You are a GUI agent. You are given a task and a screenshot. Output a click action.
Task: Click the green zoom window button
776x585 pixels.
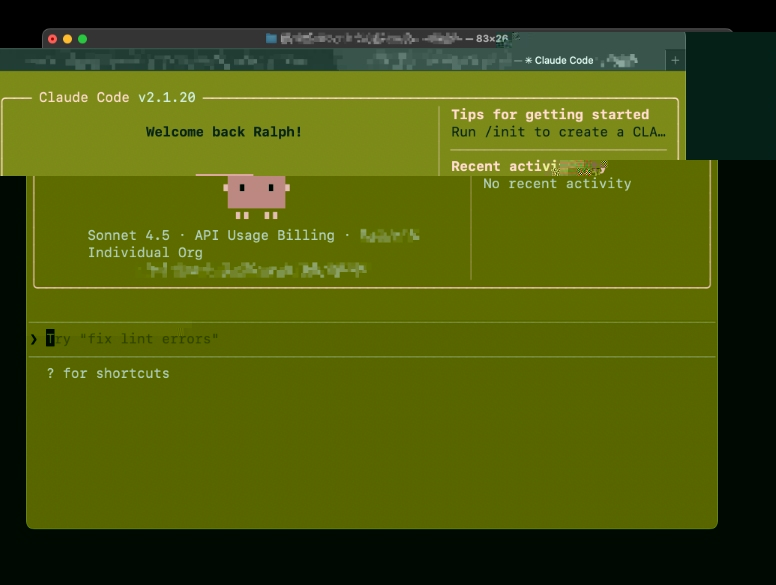(x=82, y=39)
